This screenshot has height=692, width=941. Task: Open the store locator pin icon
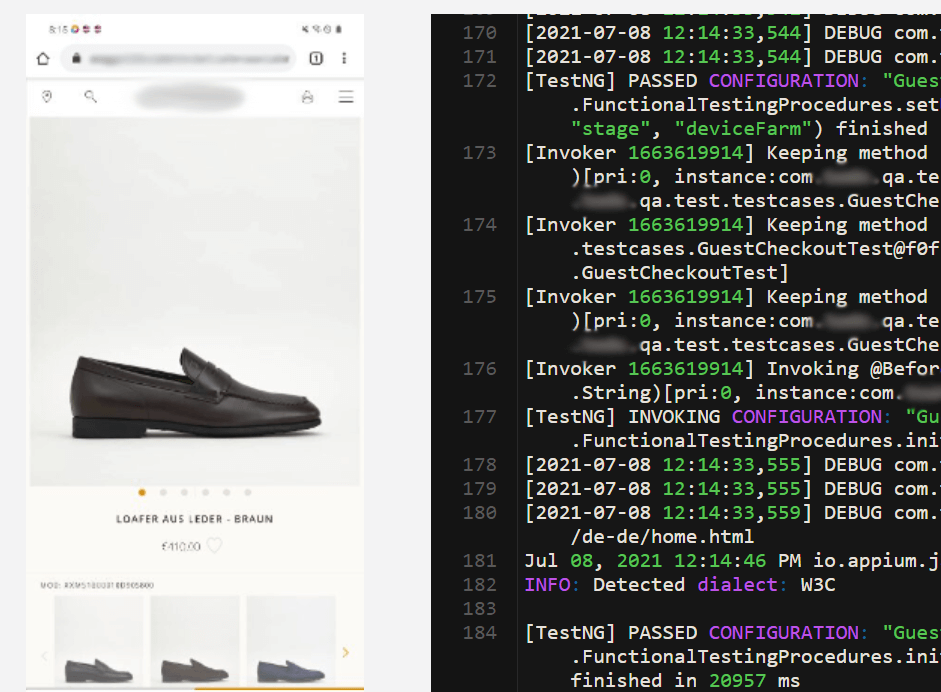pos(47,96)
